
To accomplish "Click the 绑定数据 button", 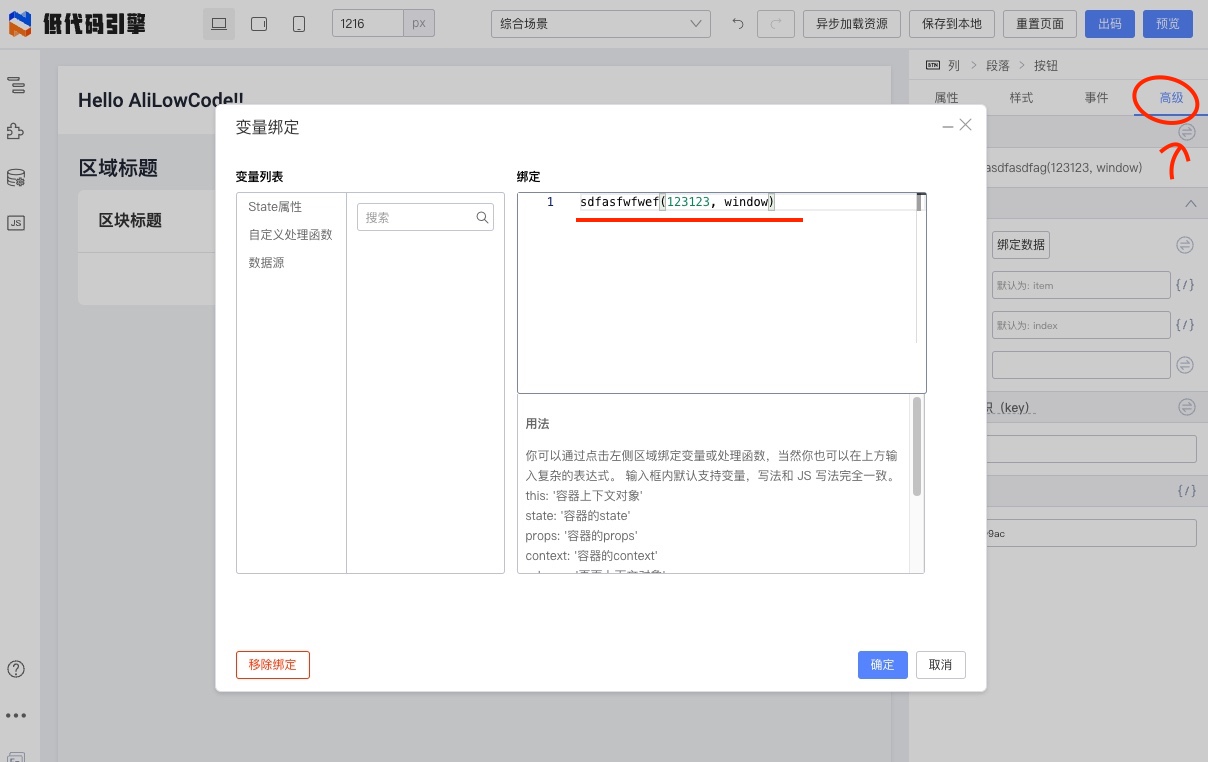I will point(1021,245).
